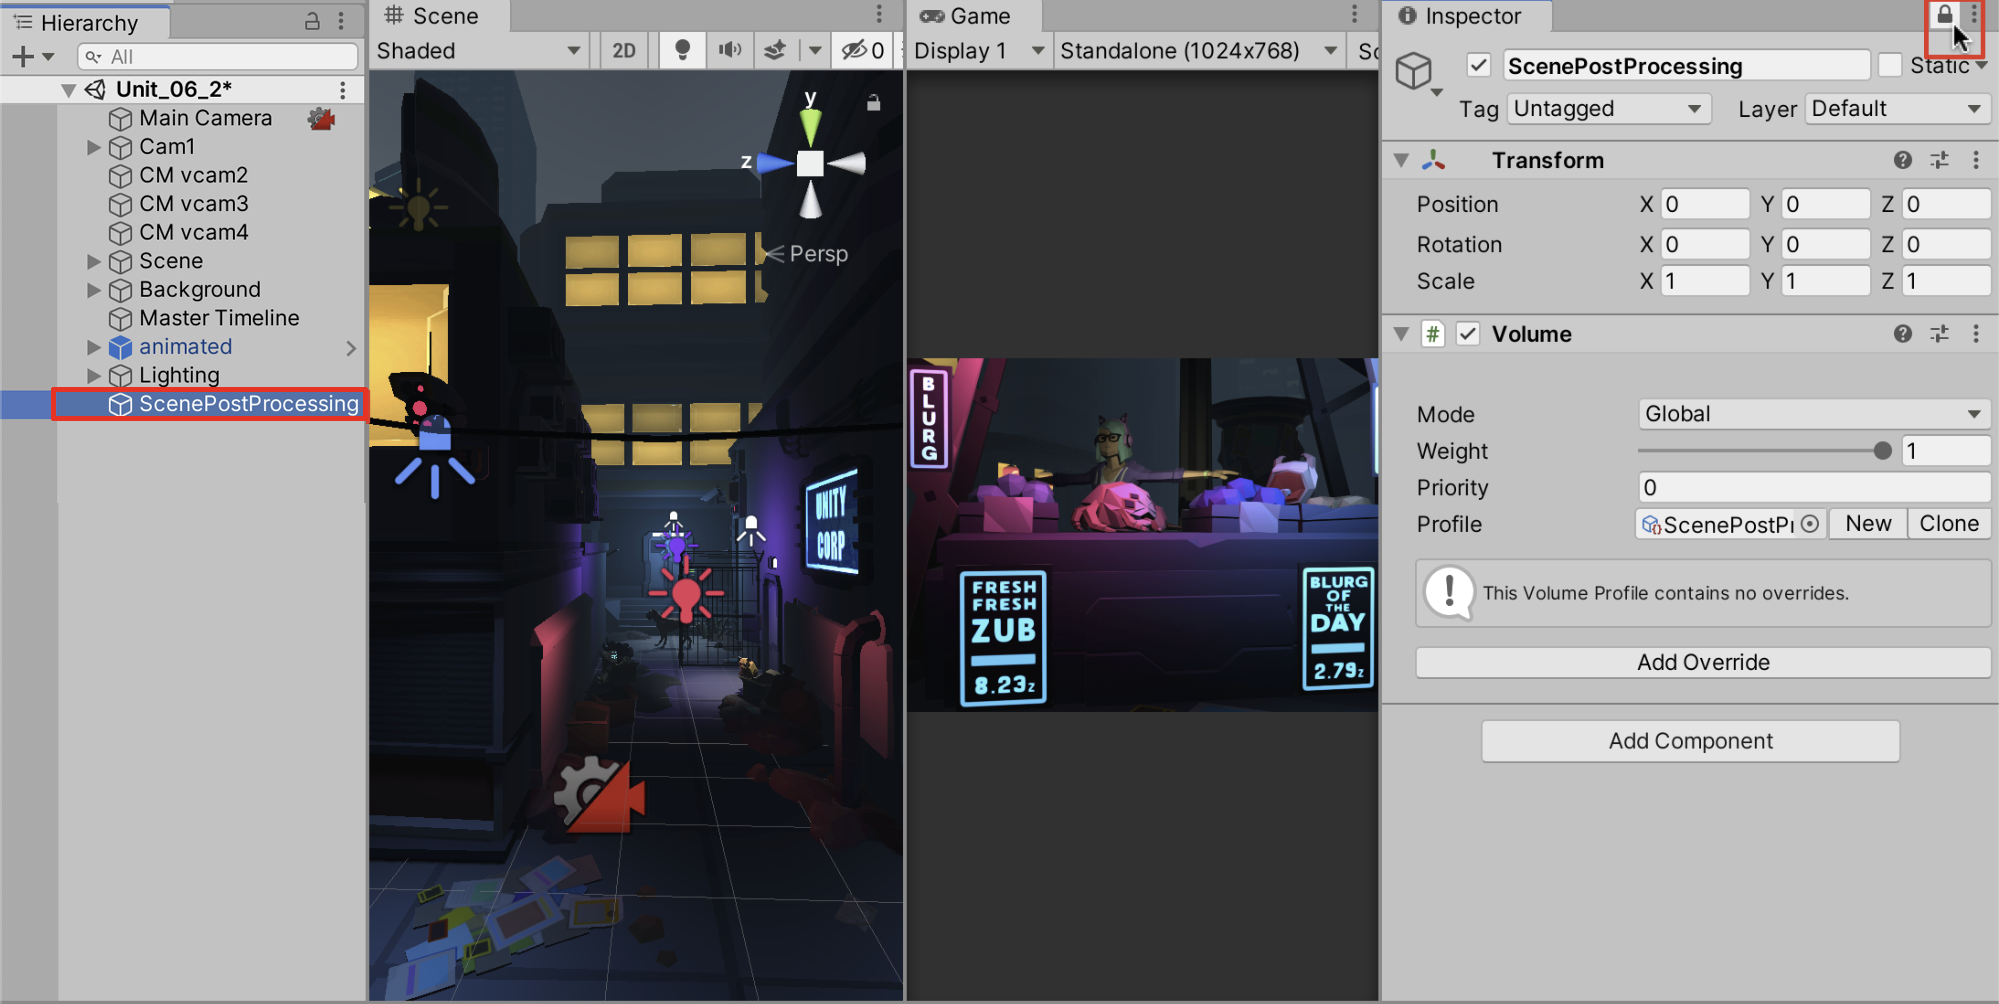The width and height of the screenshot is (1999, 1004).
Task: Expand the Lighting object in Hierarchy
Action: pyautogui.click(x=94, y=376)
